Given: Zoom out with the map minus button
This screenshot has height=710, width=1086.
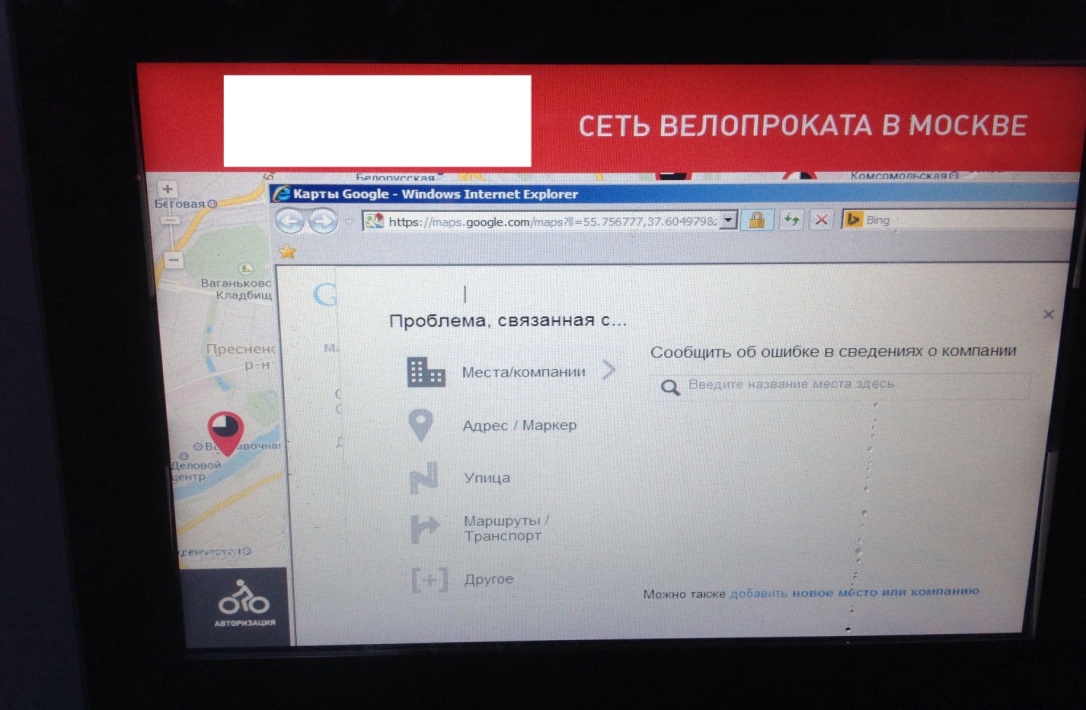Looking at the screenshot, I should 174,260.
